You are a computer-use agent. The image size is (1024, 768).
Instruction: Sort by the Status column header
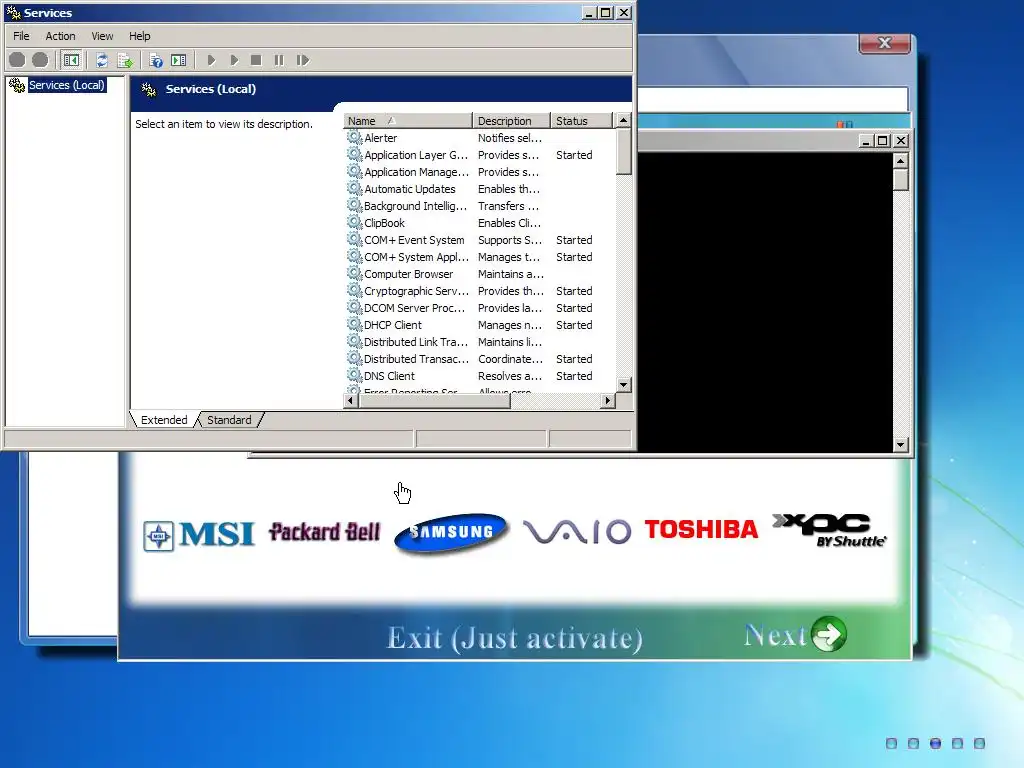581,121
